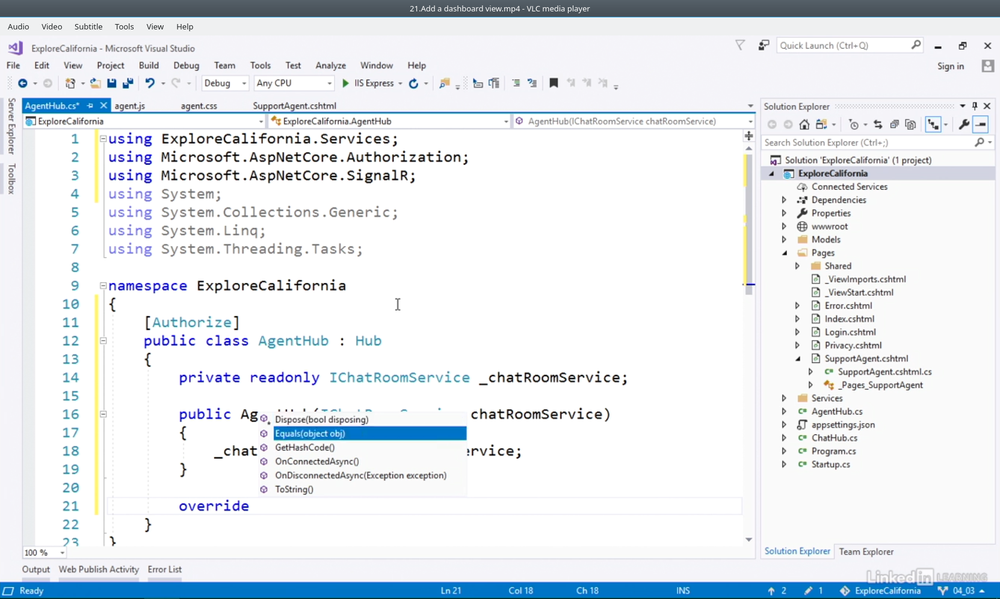Click Collapse All in Solution Explorer
The width and height of the screenshot is (1000, 599).
click(894, 125)
